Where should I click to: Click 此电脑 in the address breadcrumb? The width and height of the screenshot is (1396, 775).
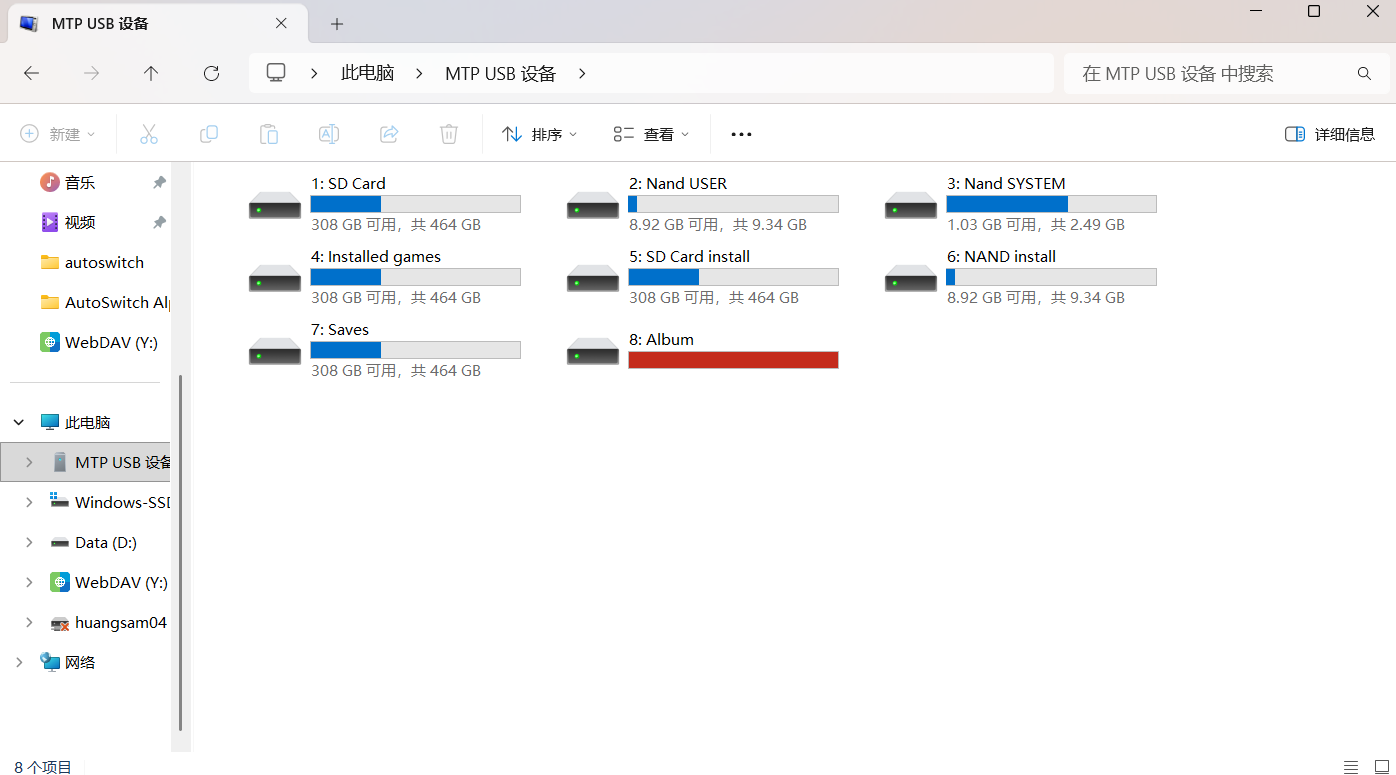point(367,73)
